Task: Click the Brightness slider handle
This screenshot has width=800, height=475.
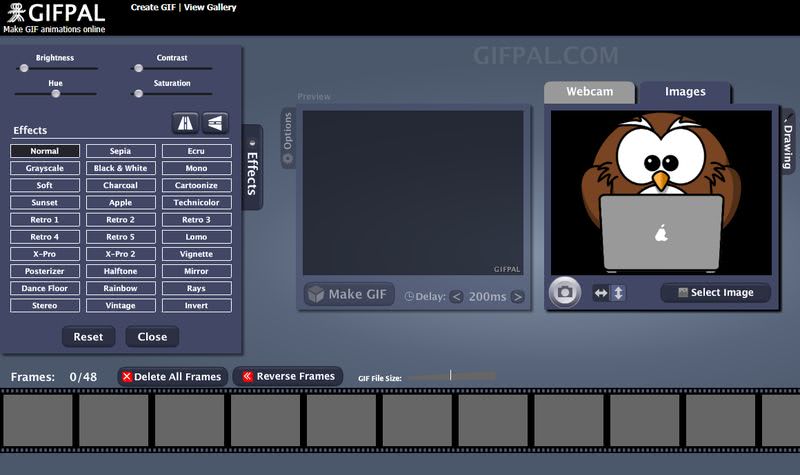Action: [x=24, y=68]
